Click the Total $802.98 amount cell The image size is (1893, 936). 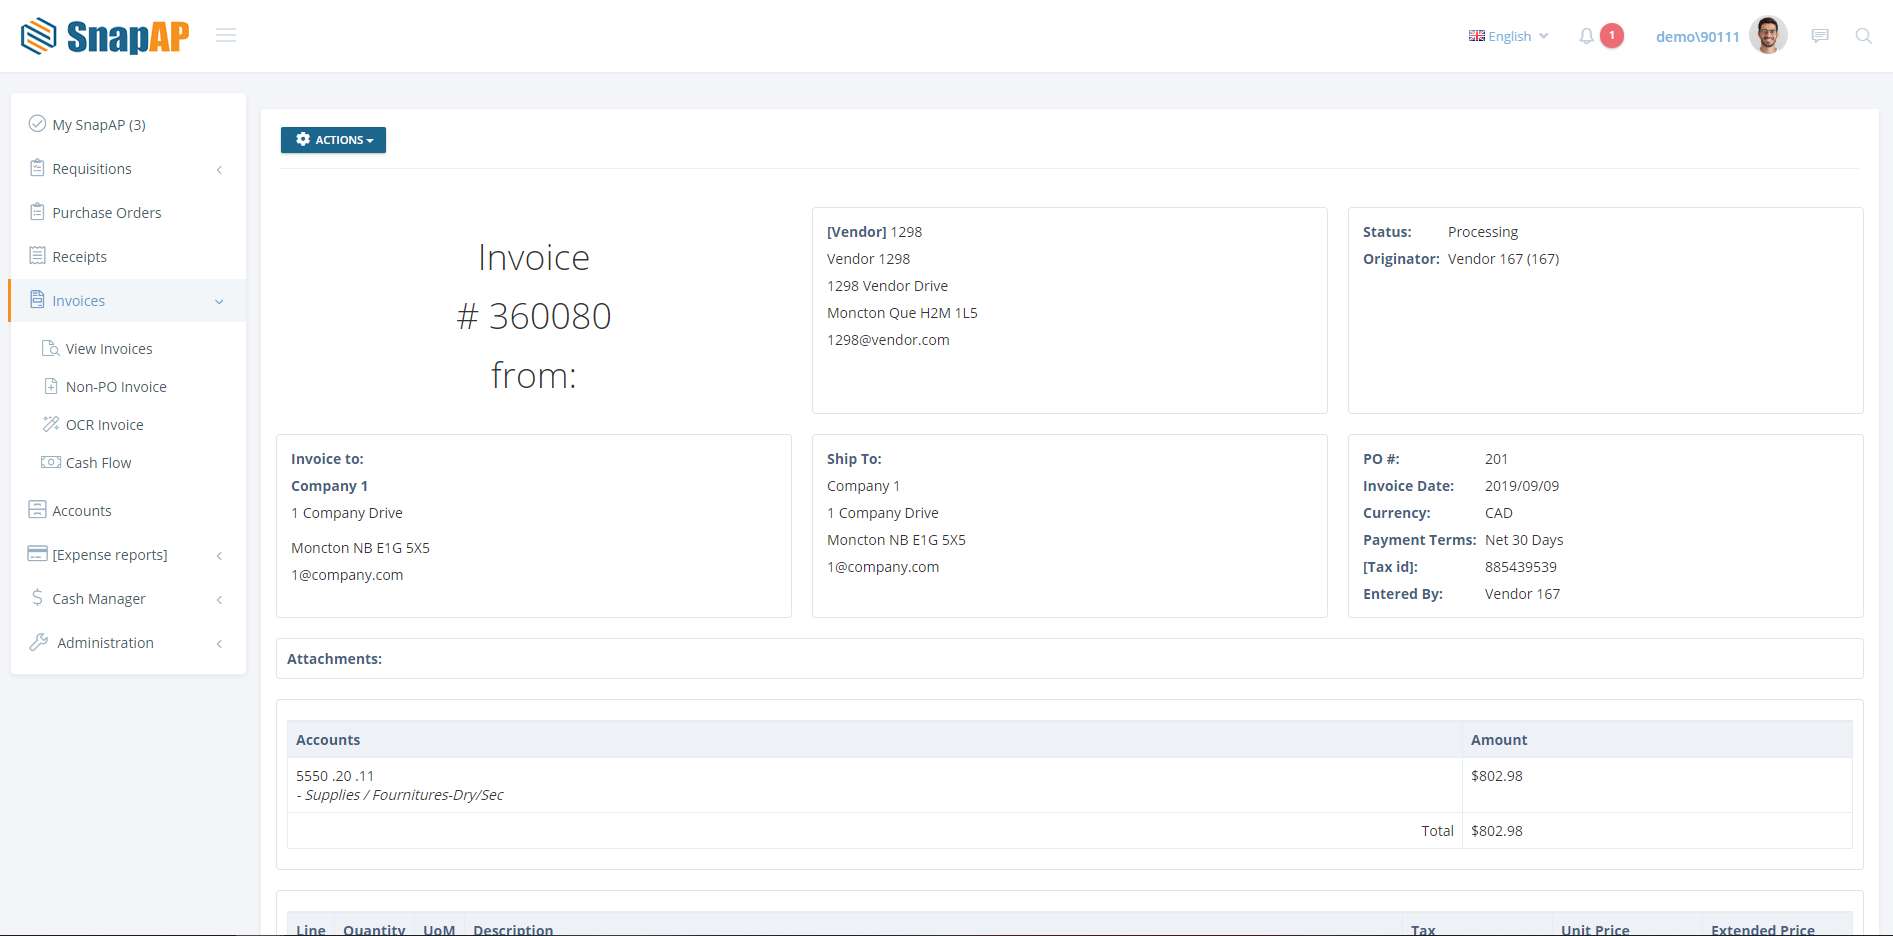click(1657, 831)
